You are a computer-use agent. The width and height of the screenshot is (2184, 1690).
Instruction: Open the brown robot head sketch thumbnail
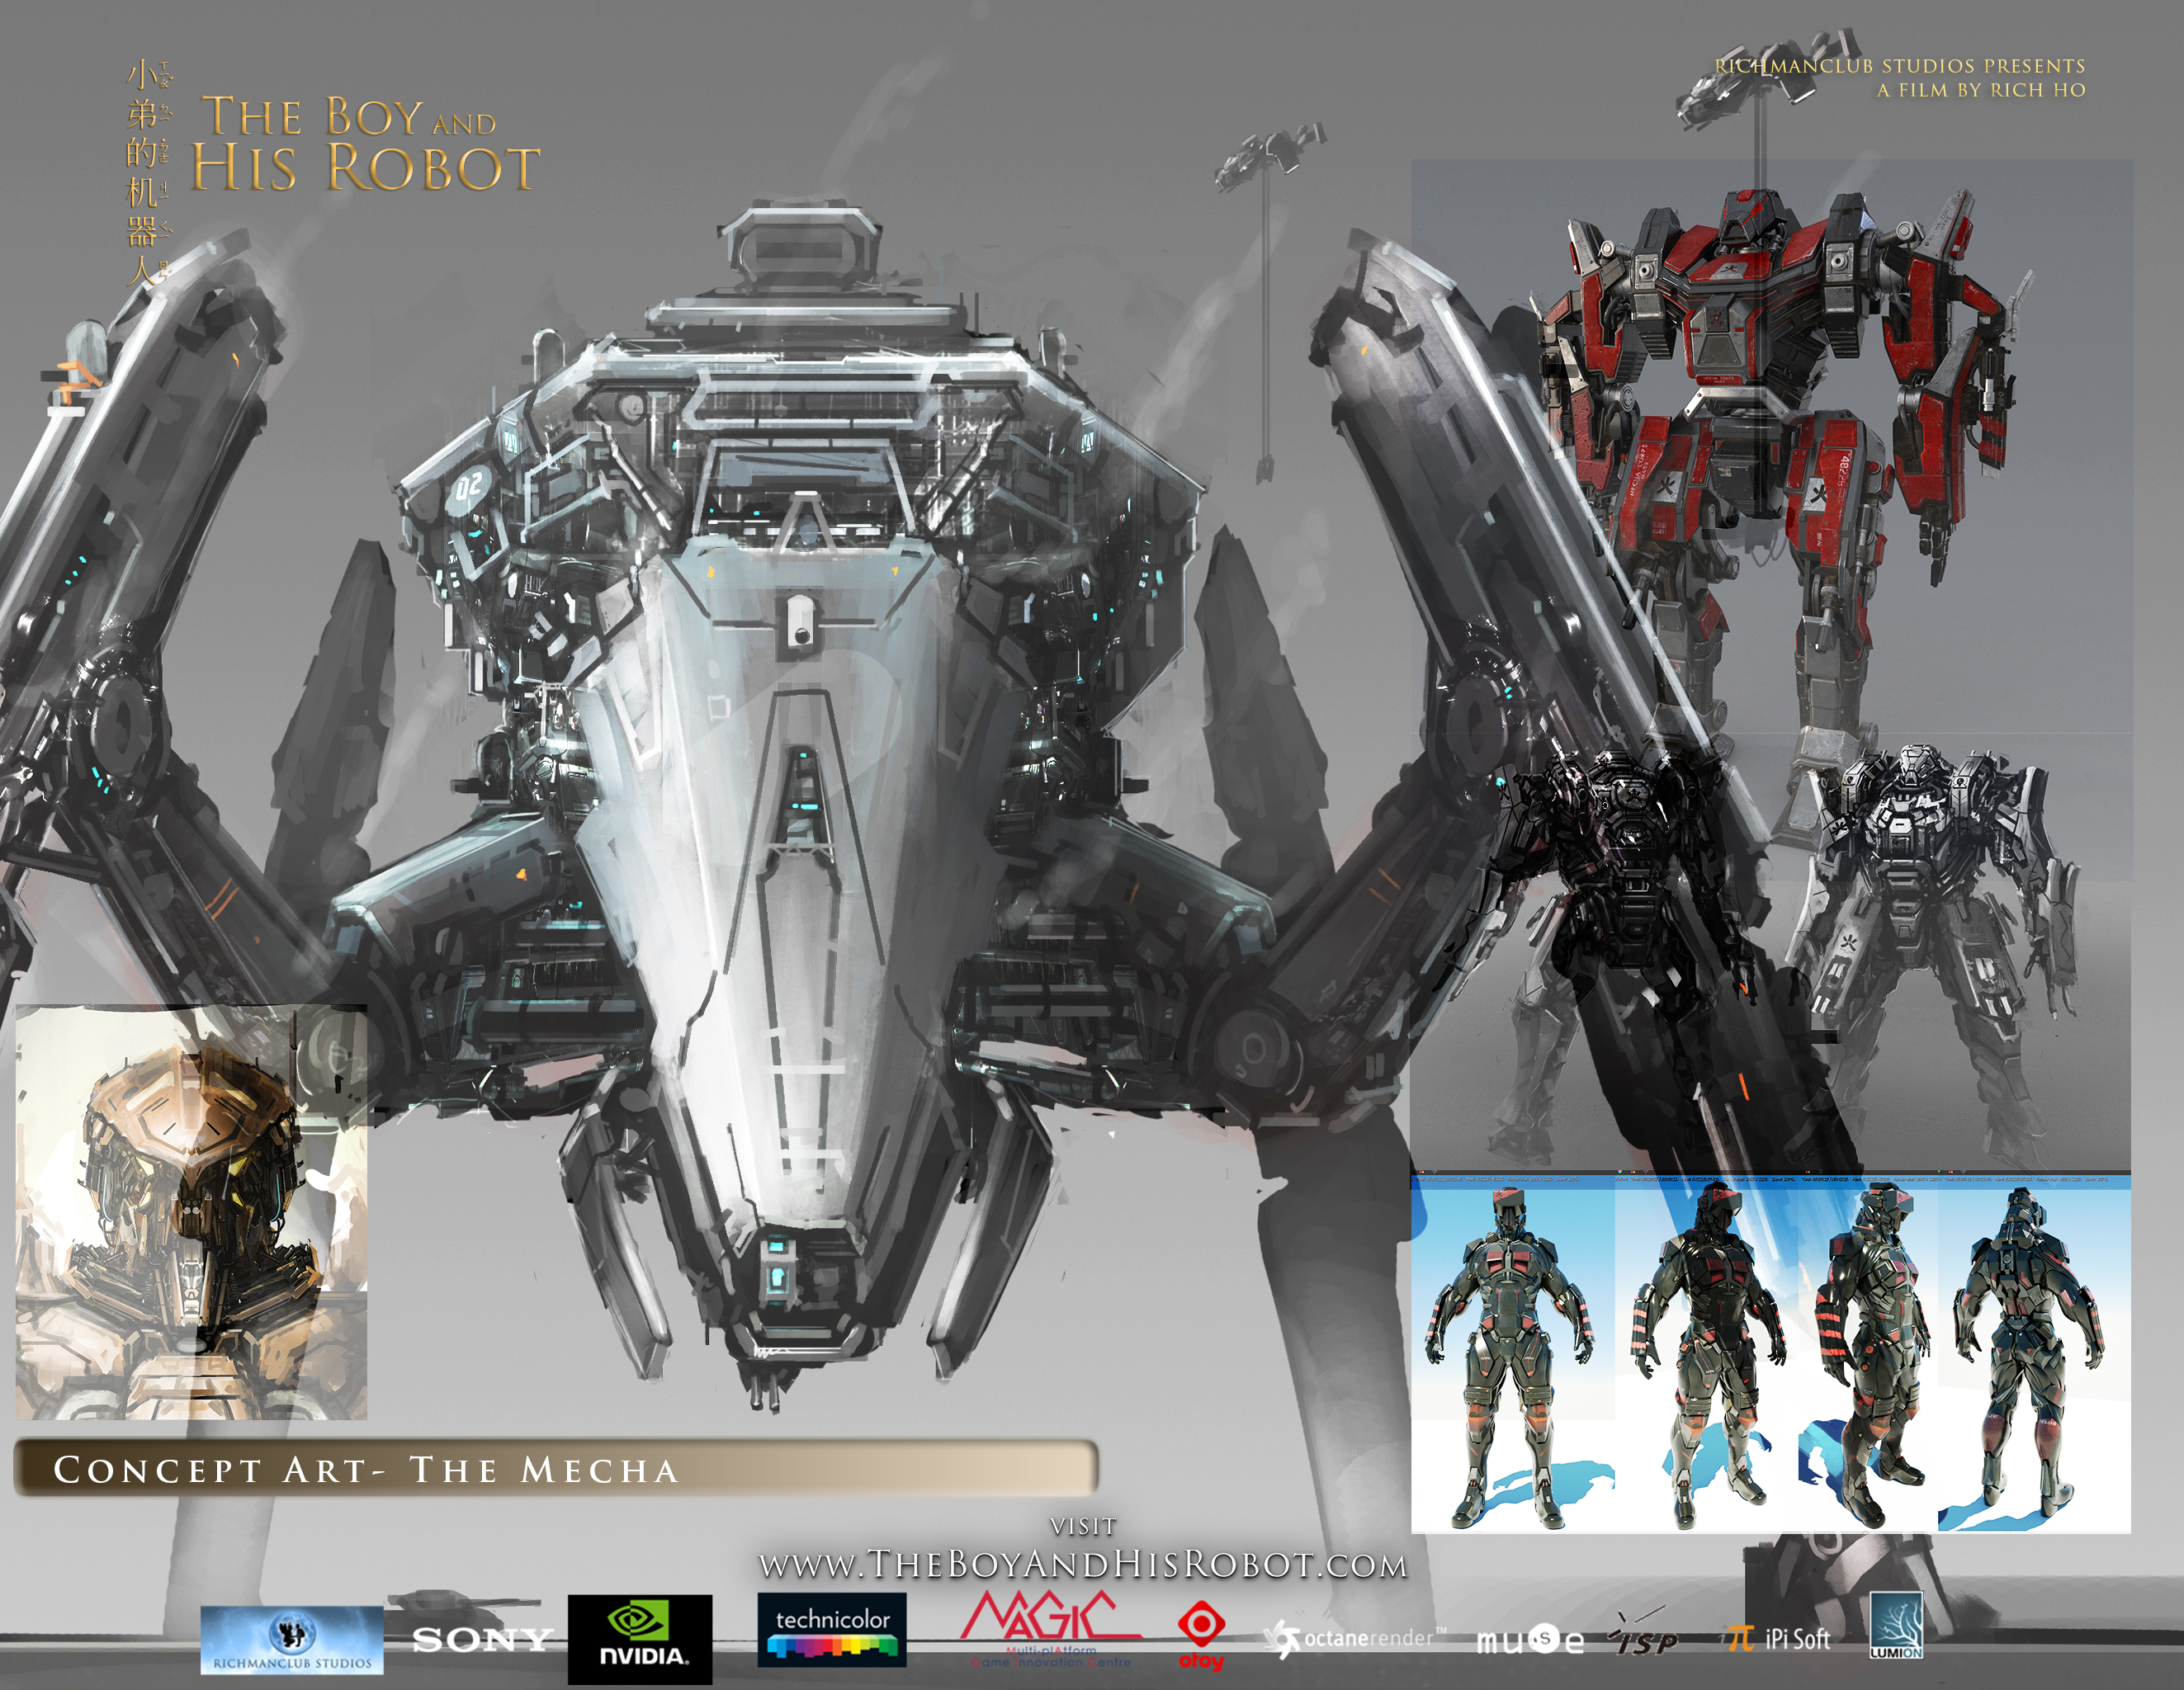(x=191, y=1213)
